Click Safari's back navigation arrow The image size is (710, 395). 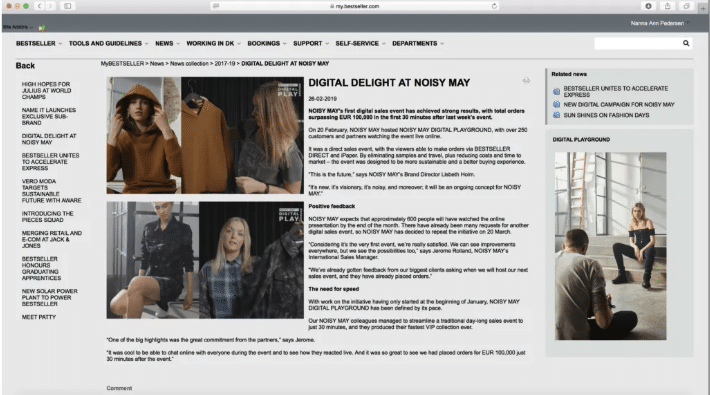(x=39, y=6)
